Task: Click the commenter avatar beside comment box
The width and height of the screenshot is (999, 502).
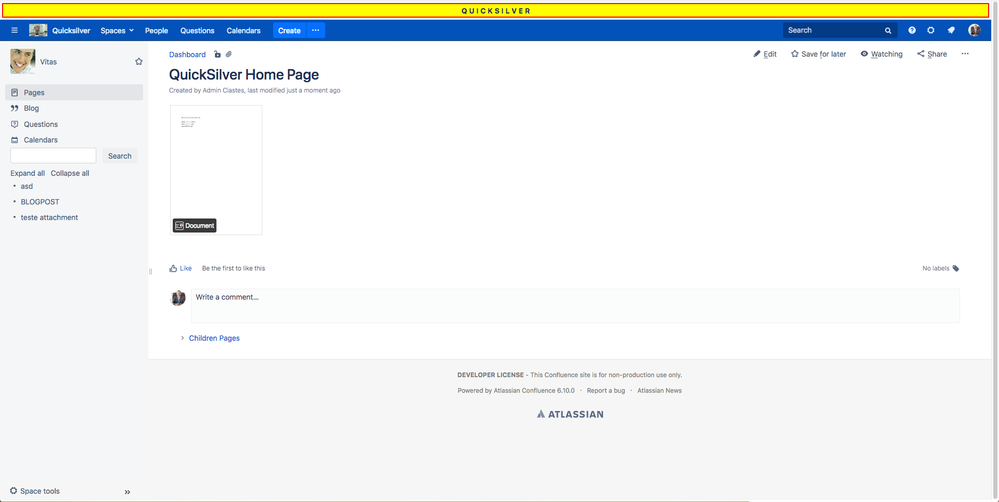Action: pyautogui.click(x=178, y=298)
